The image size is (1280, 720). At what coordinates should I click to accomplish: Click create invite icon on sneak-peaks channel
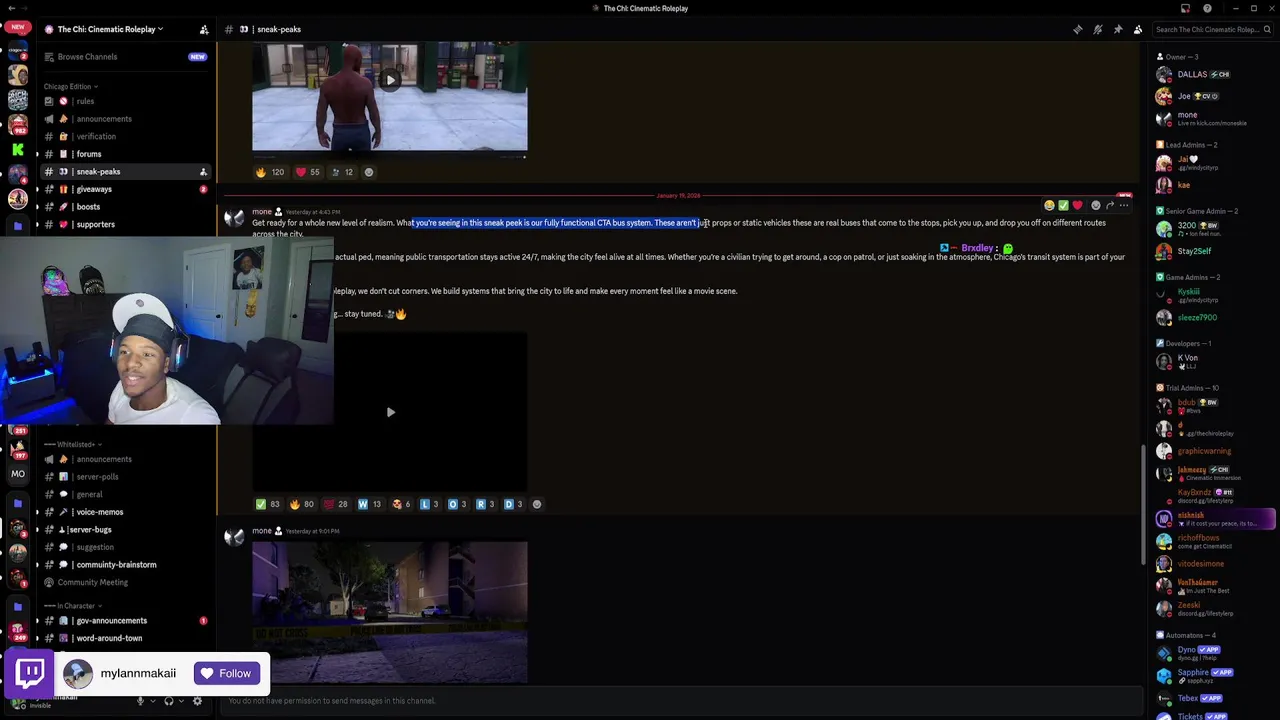203,172
